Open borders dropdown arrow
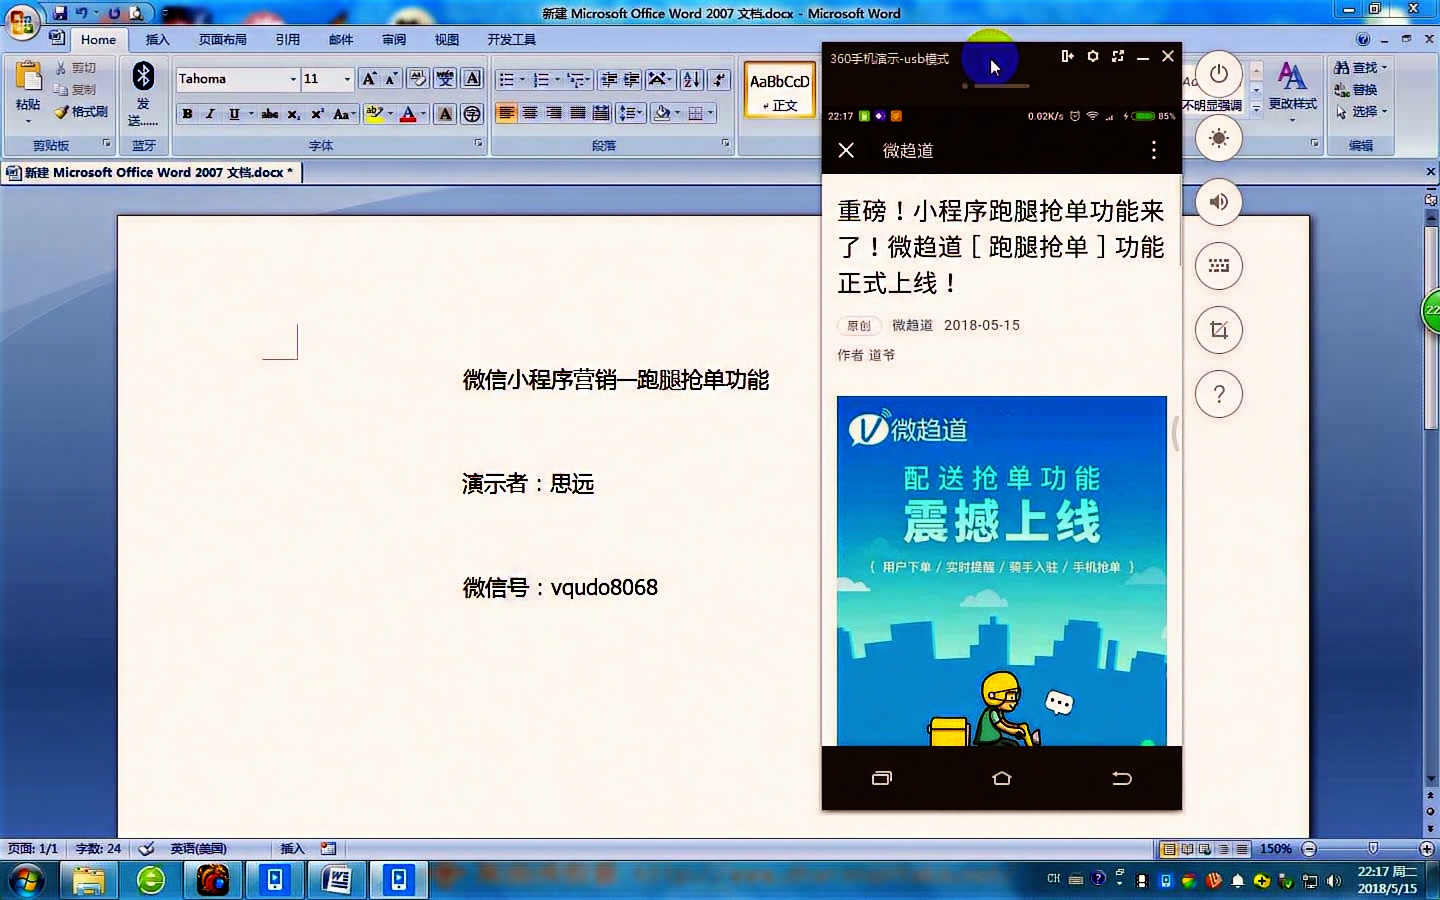 tap(711, 113)
